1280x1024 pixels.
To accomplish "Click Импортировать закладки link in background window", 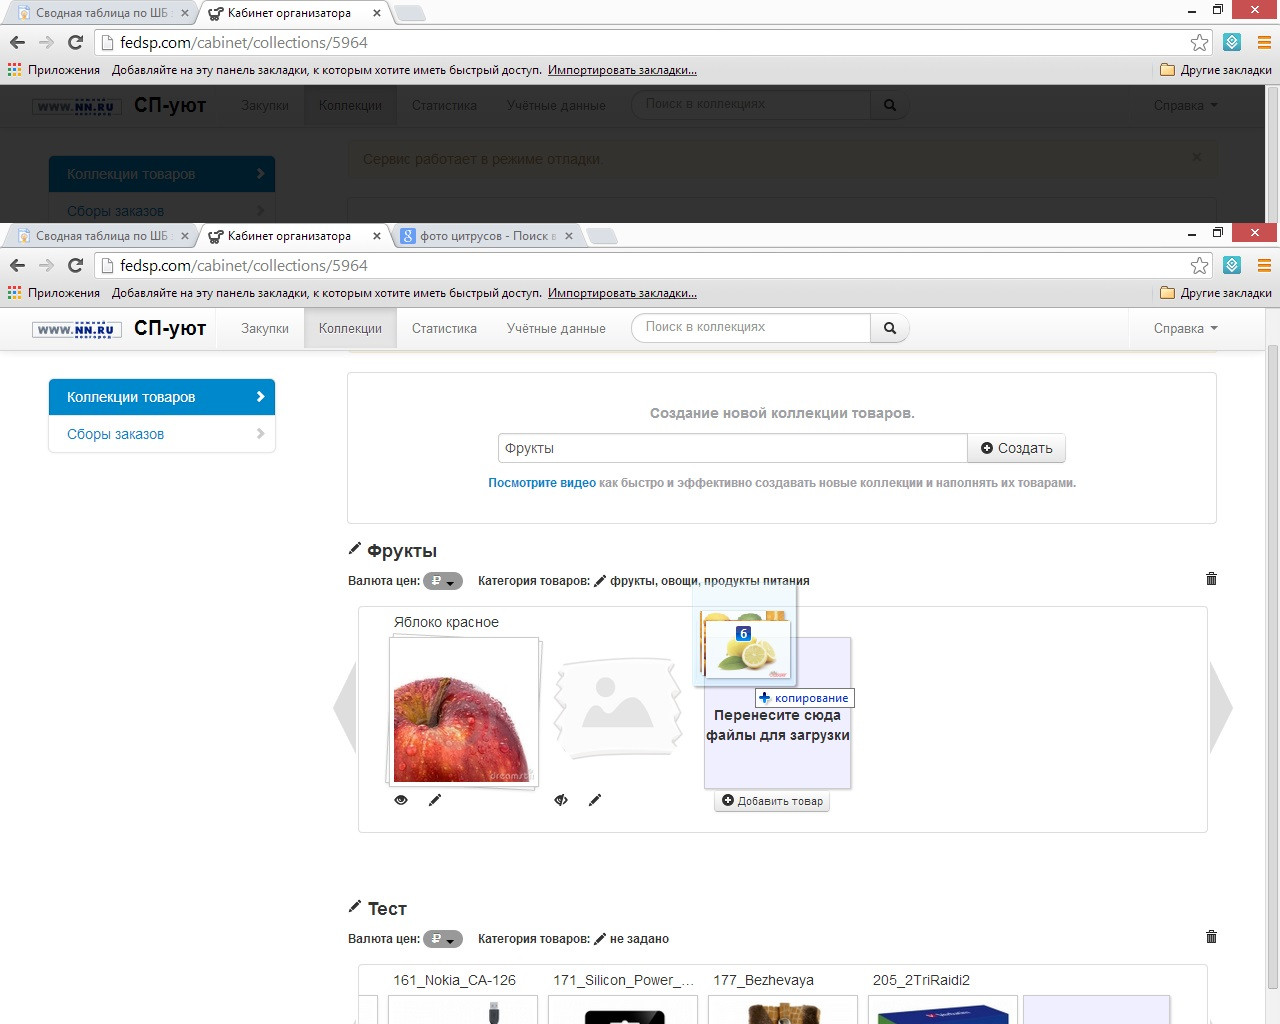I will (622, 70).
